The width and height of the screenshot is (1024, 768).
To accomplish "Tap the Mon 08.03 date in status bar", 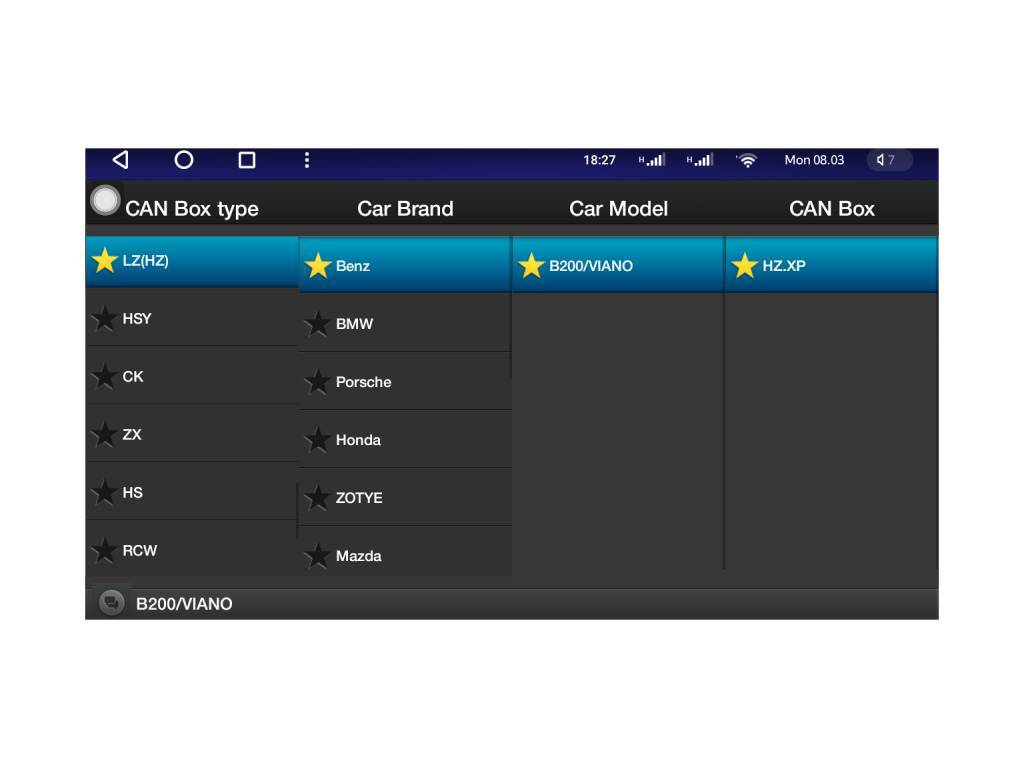I will [x=814, y=160].
